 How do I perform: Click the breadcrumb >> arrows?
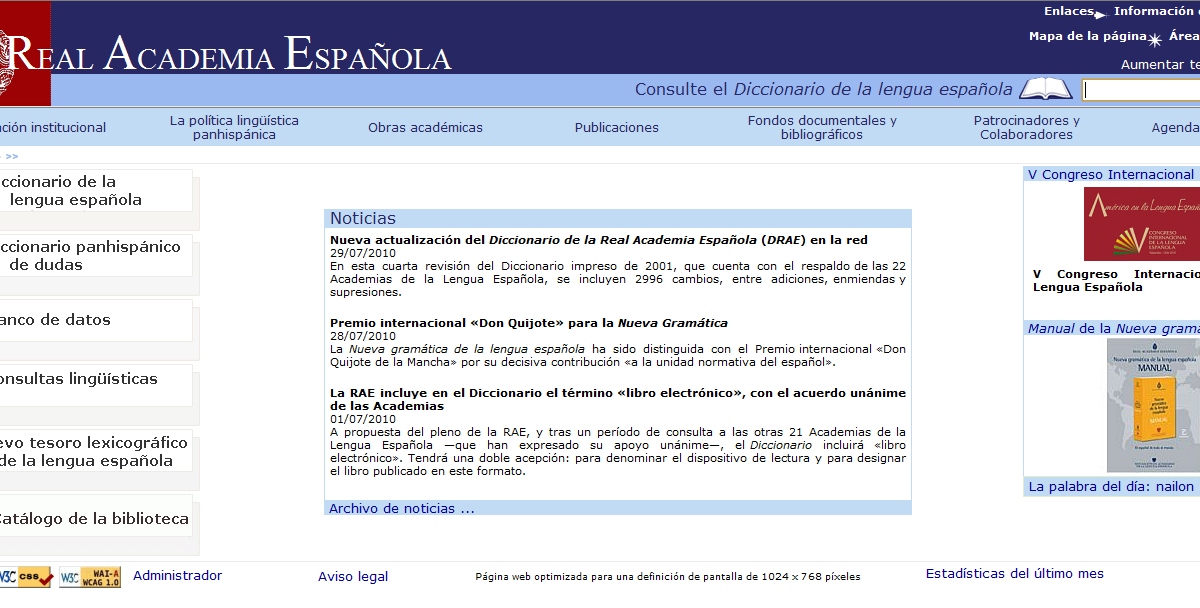pyautogui.click(x=12, y=156)
